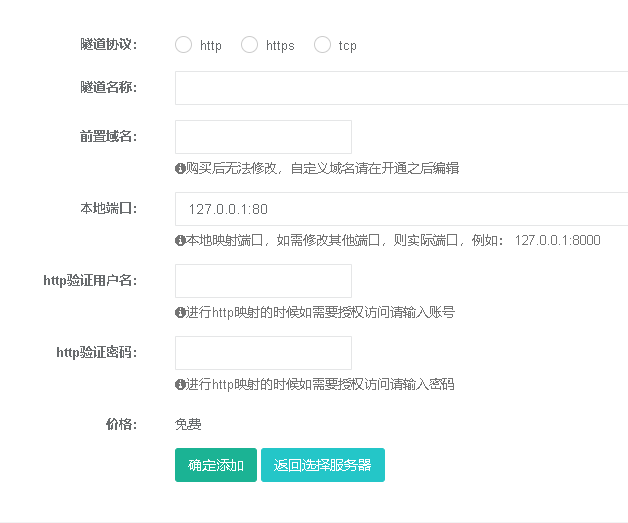
Task: Click the 隧道协议: label
Action: click(x=109, y=44)
